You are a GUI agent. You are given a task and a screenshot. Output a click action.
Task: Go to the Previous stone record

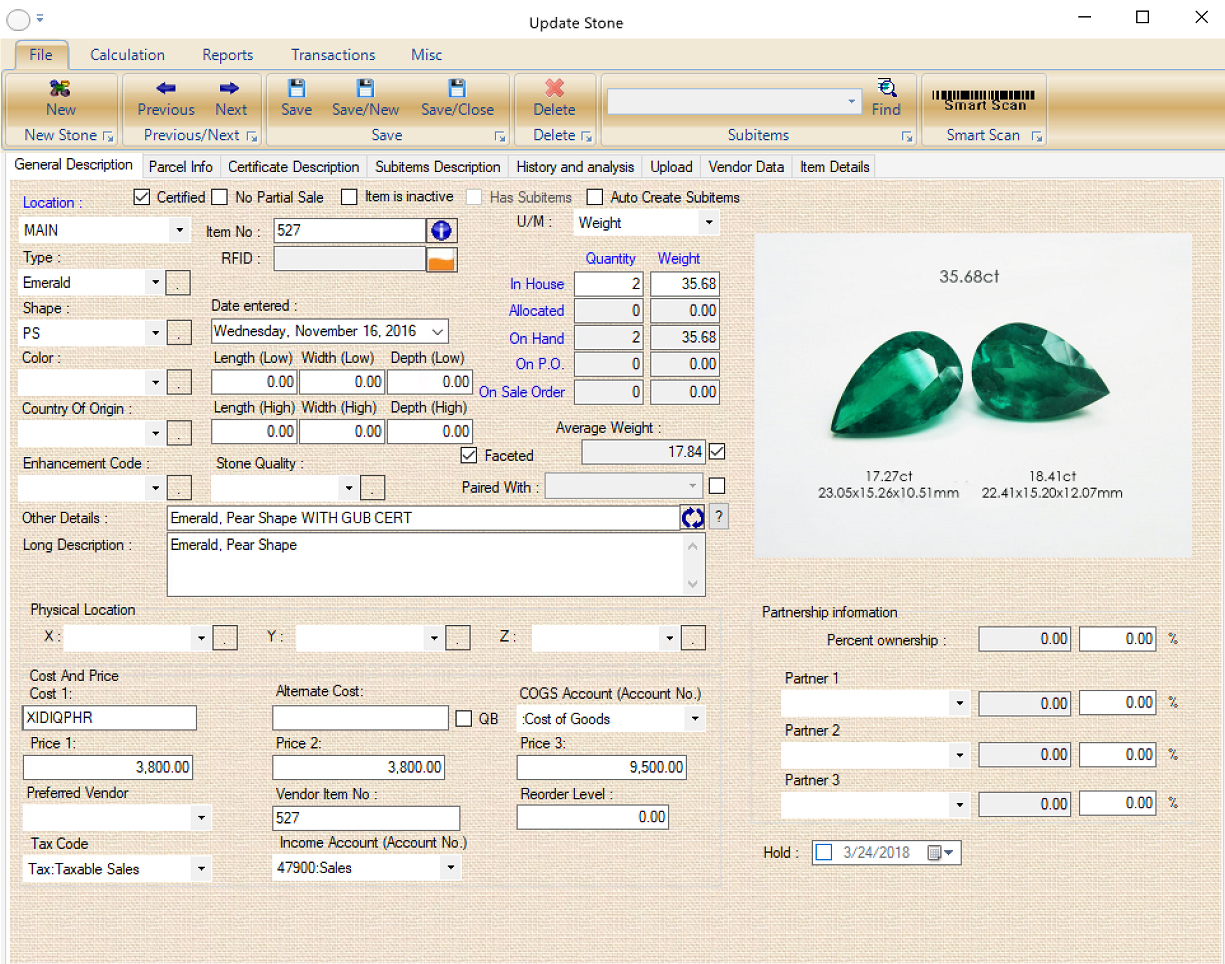click(166, 97)
